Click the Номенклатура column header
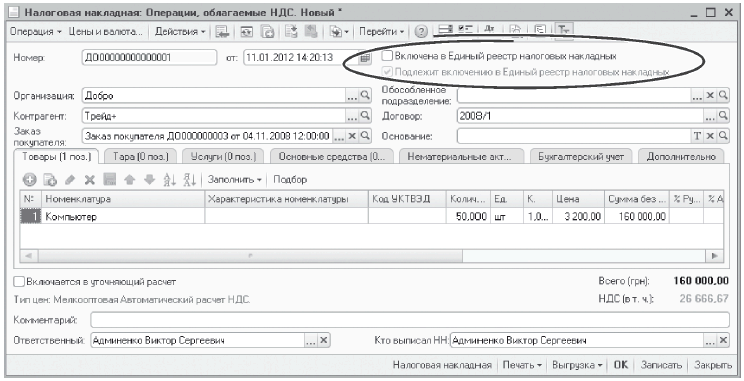 point(123,199)
